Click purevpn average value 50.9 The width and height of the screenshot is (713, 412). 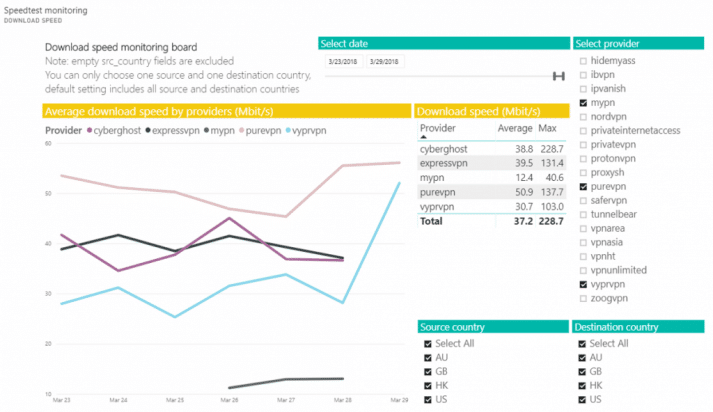[524, 192]
